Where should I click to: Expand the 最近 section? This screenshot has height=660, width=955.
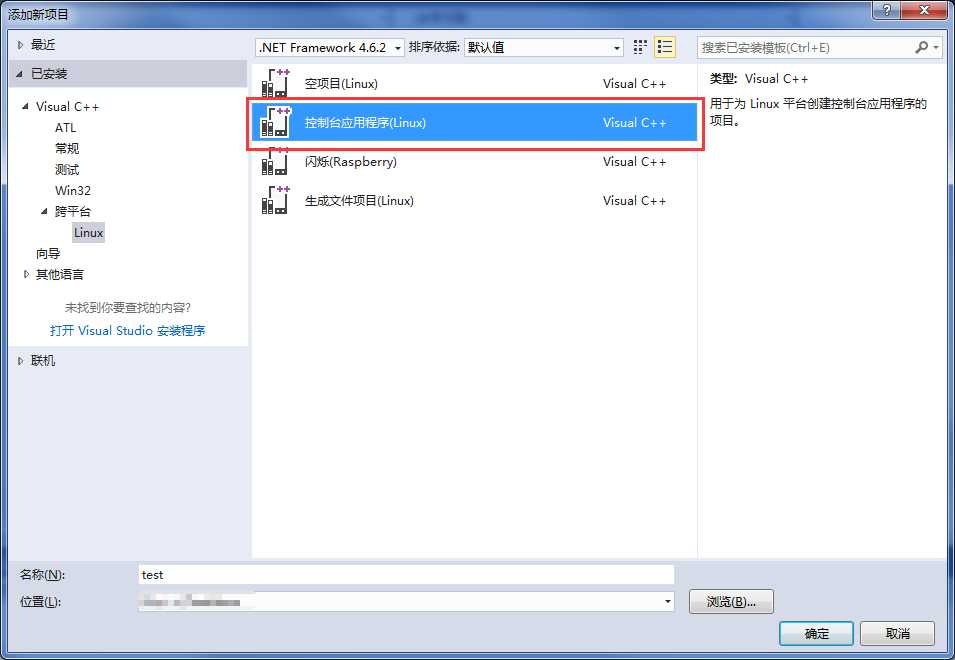pos(21,44)
